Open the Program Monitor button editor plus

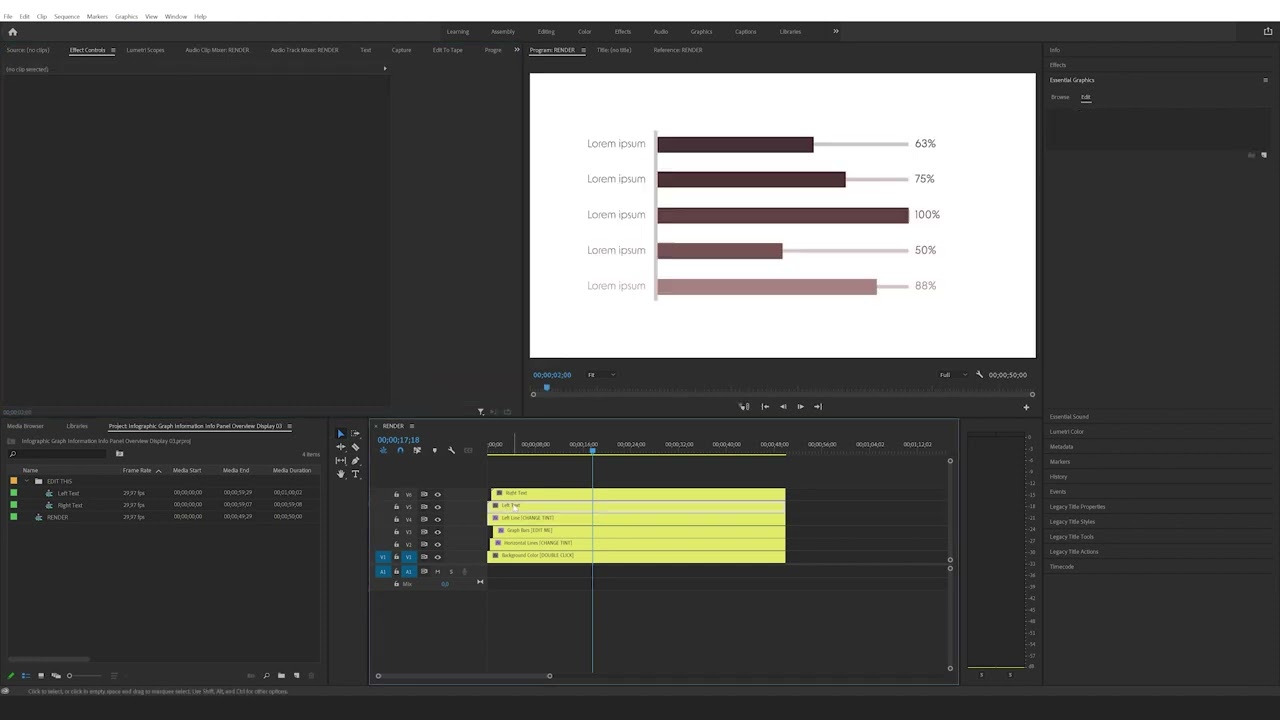coord(1025,407)
